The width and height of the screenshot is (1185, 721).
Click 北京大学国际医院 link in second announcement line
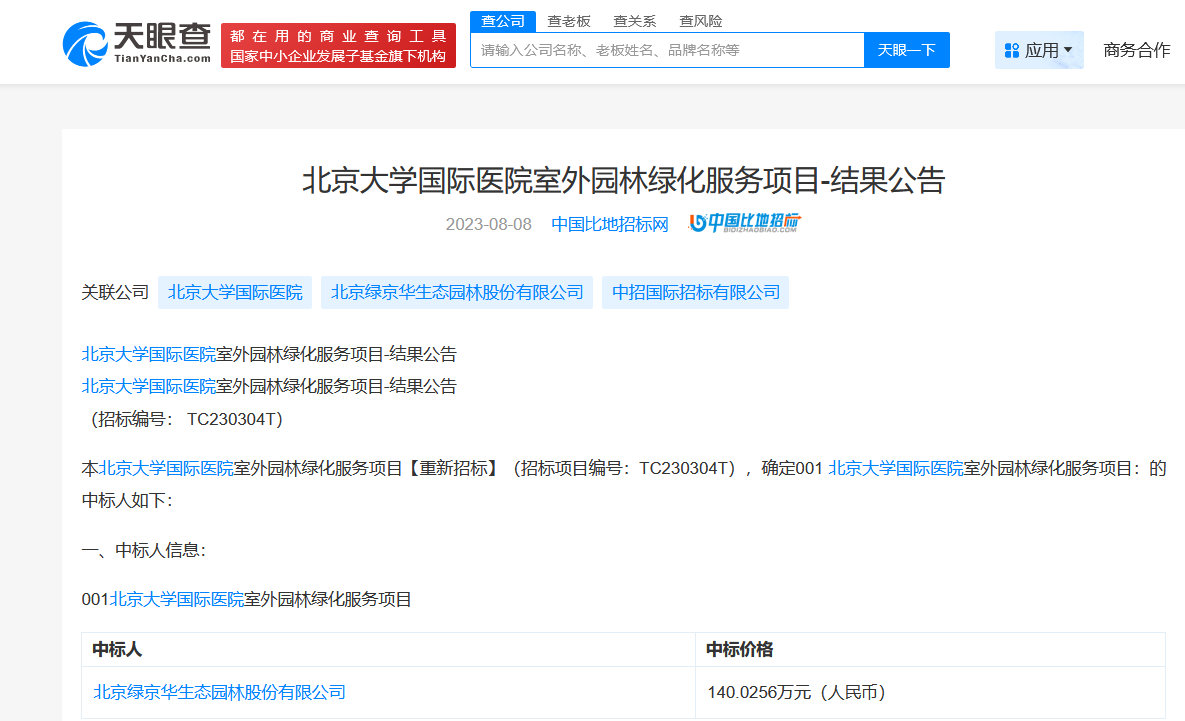tap(149, 387)
